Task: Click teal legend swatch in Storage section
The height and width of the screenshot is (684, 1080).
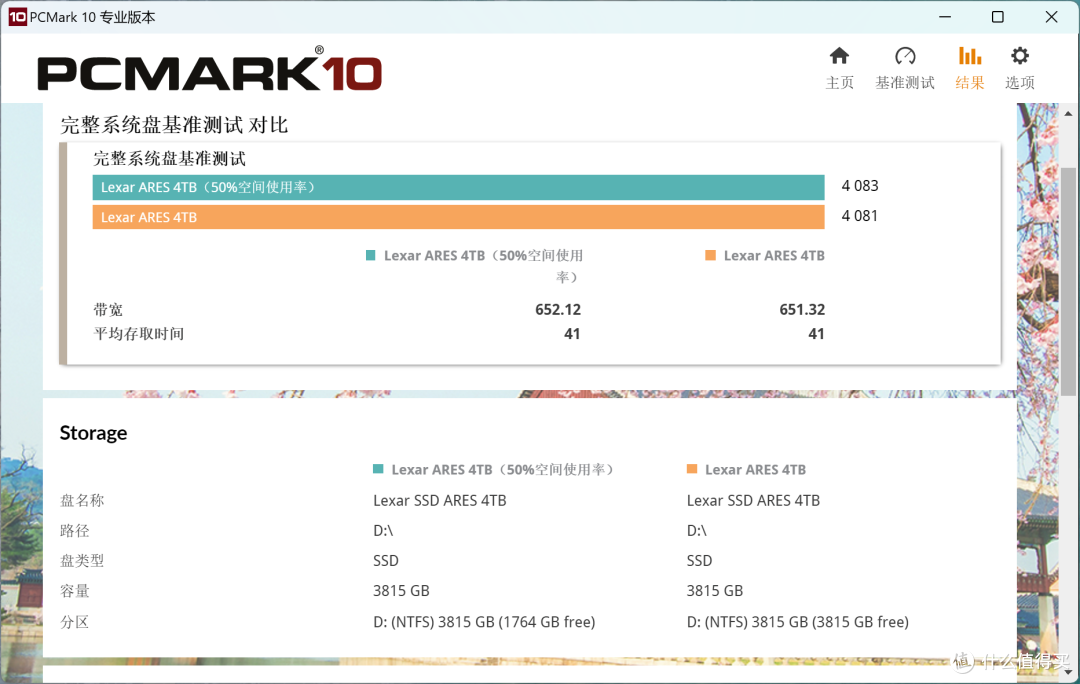Action: [x=378, y=469]
